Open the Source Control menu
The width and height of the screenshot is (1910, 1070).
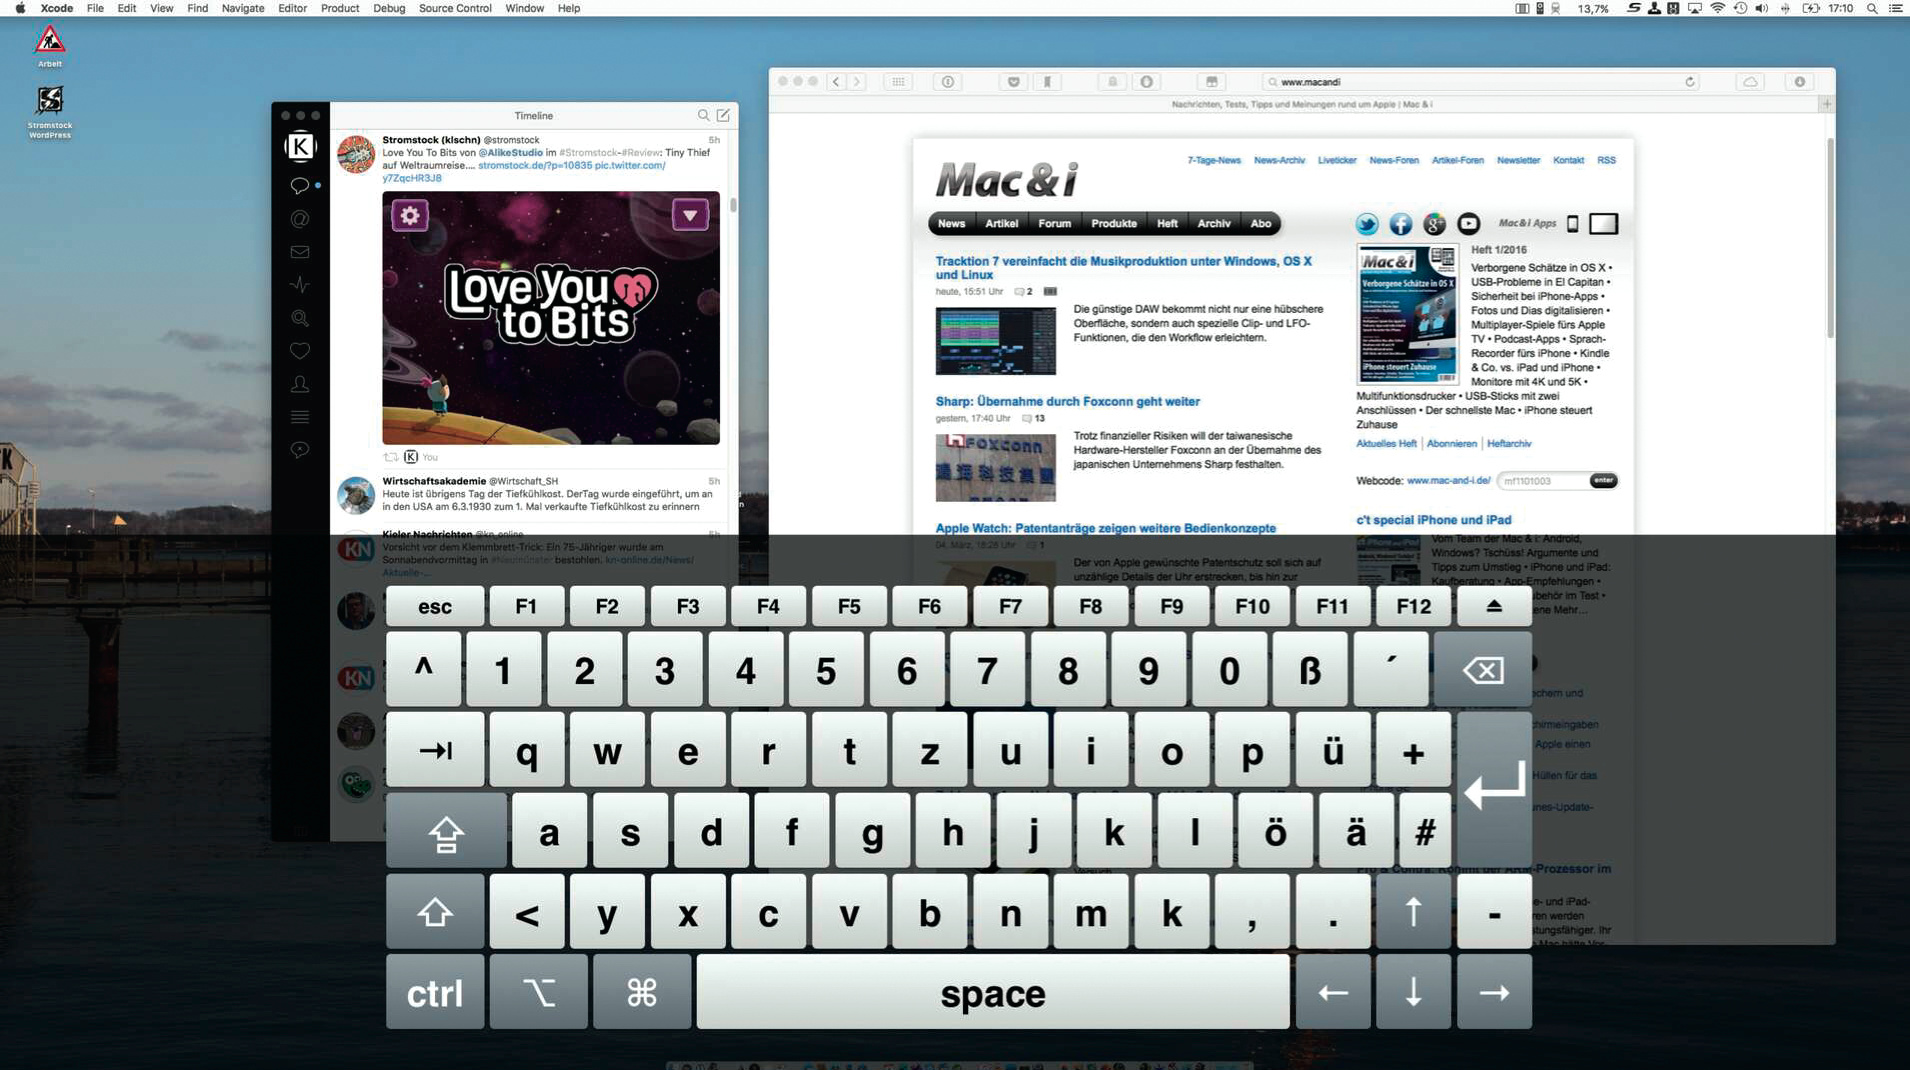point(454,8)
